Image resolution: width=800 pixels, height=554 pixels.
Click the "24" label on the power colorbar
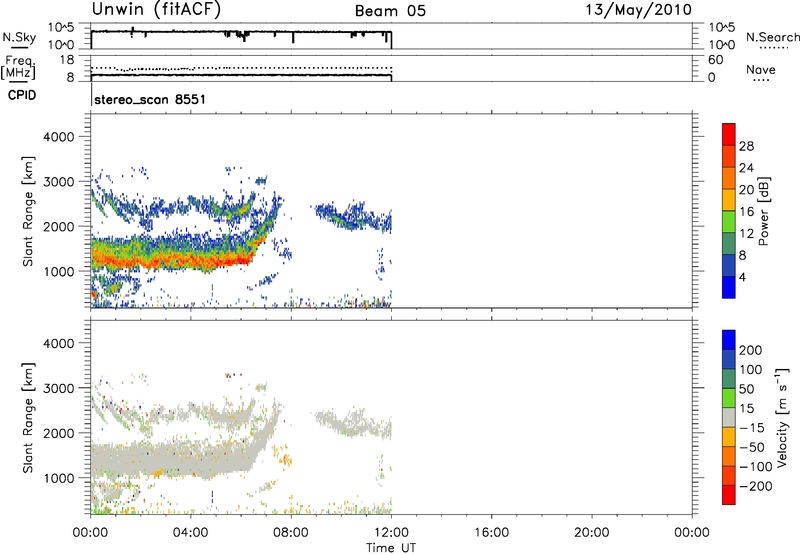pos(746,168)
